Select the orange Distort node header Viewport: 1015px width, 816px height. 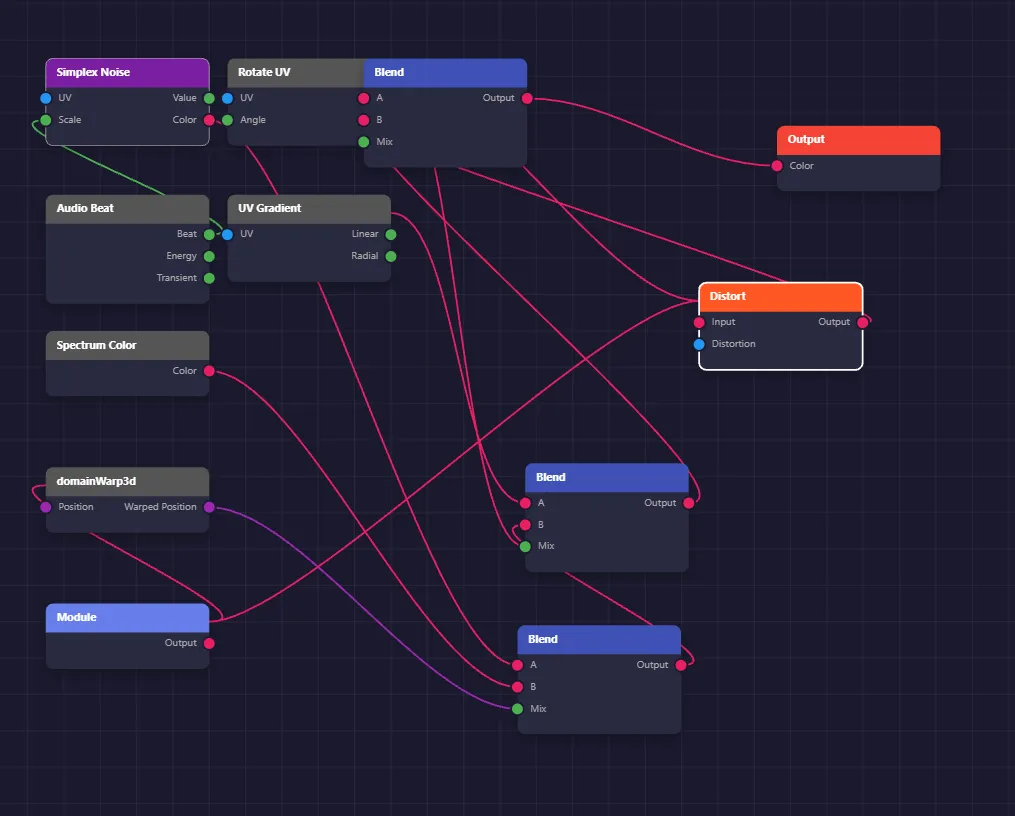(x=780, y=297)
